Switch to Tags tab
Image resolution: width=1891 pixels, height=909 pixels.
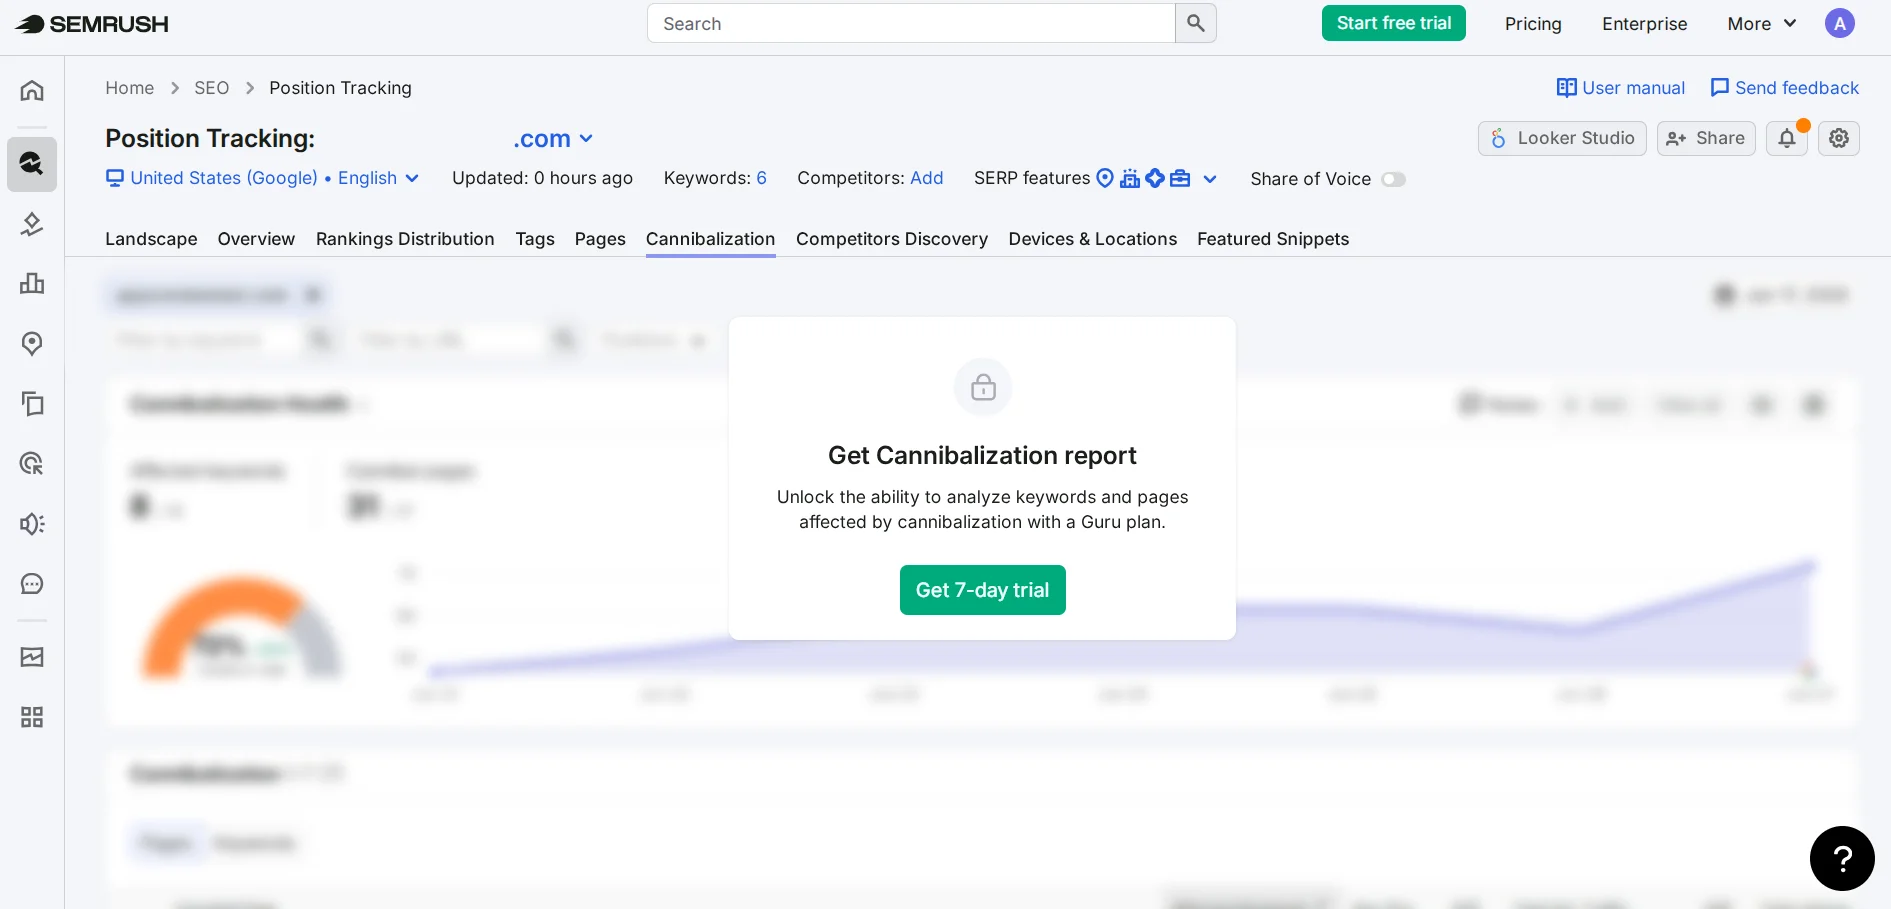535,239
